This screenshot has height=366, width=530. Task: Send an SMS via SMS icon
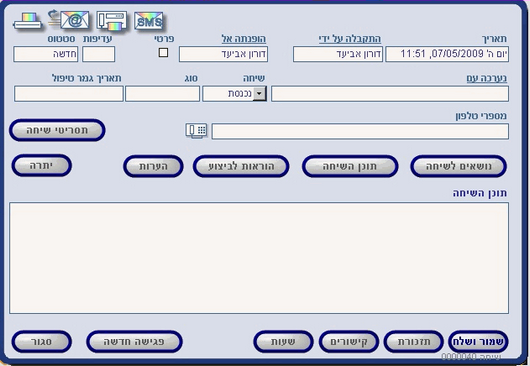coord(149,22)
